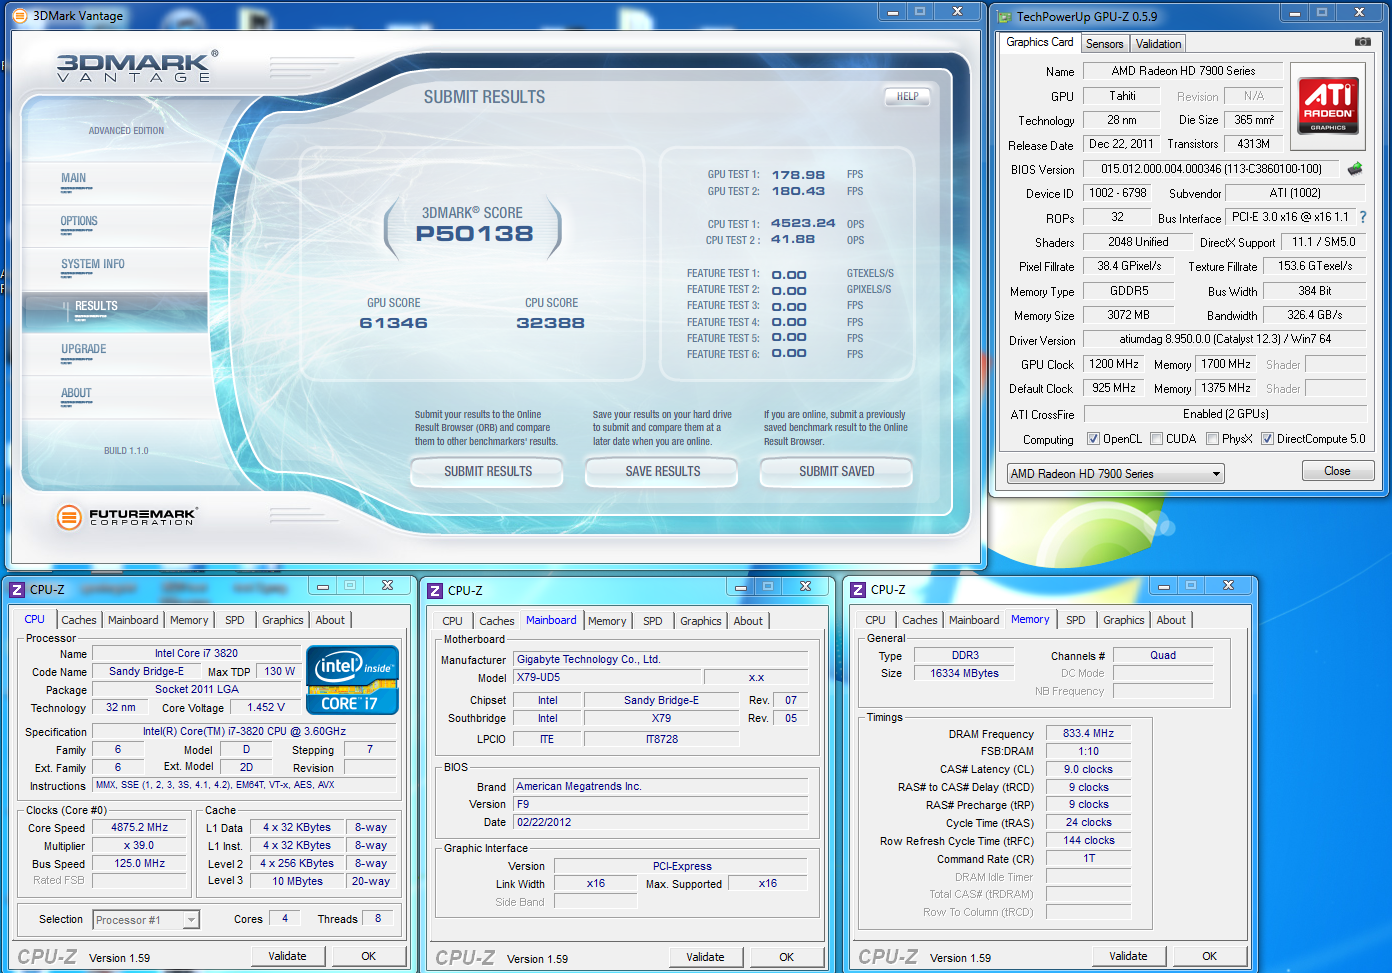Open the Graphics tab in the CPU-Z Memory window

click(1124, 620)
